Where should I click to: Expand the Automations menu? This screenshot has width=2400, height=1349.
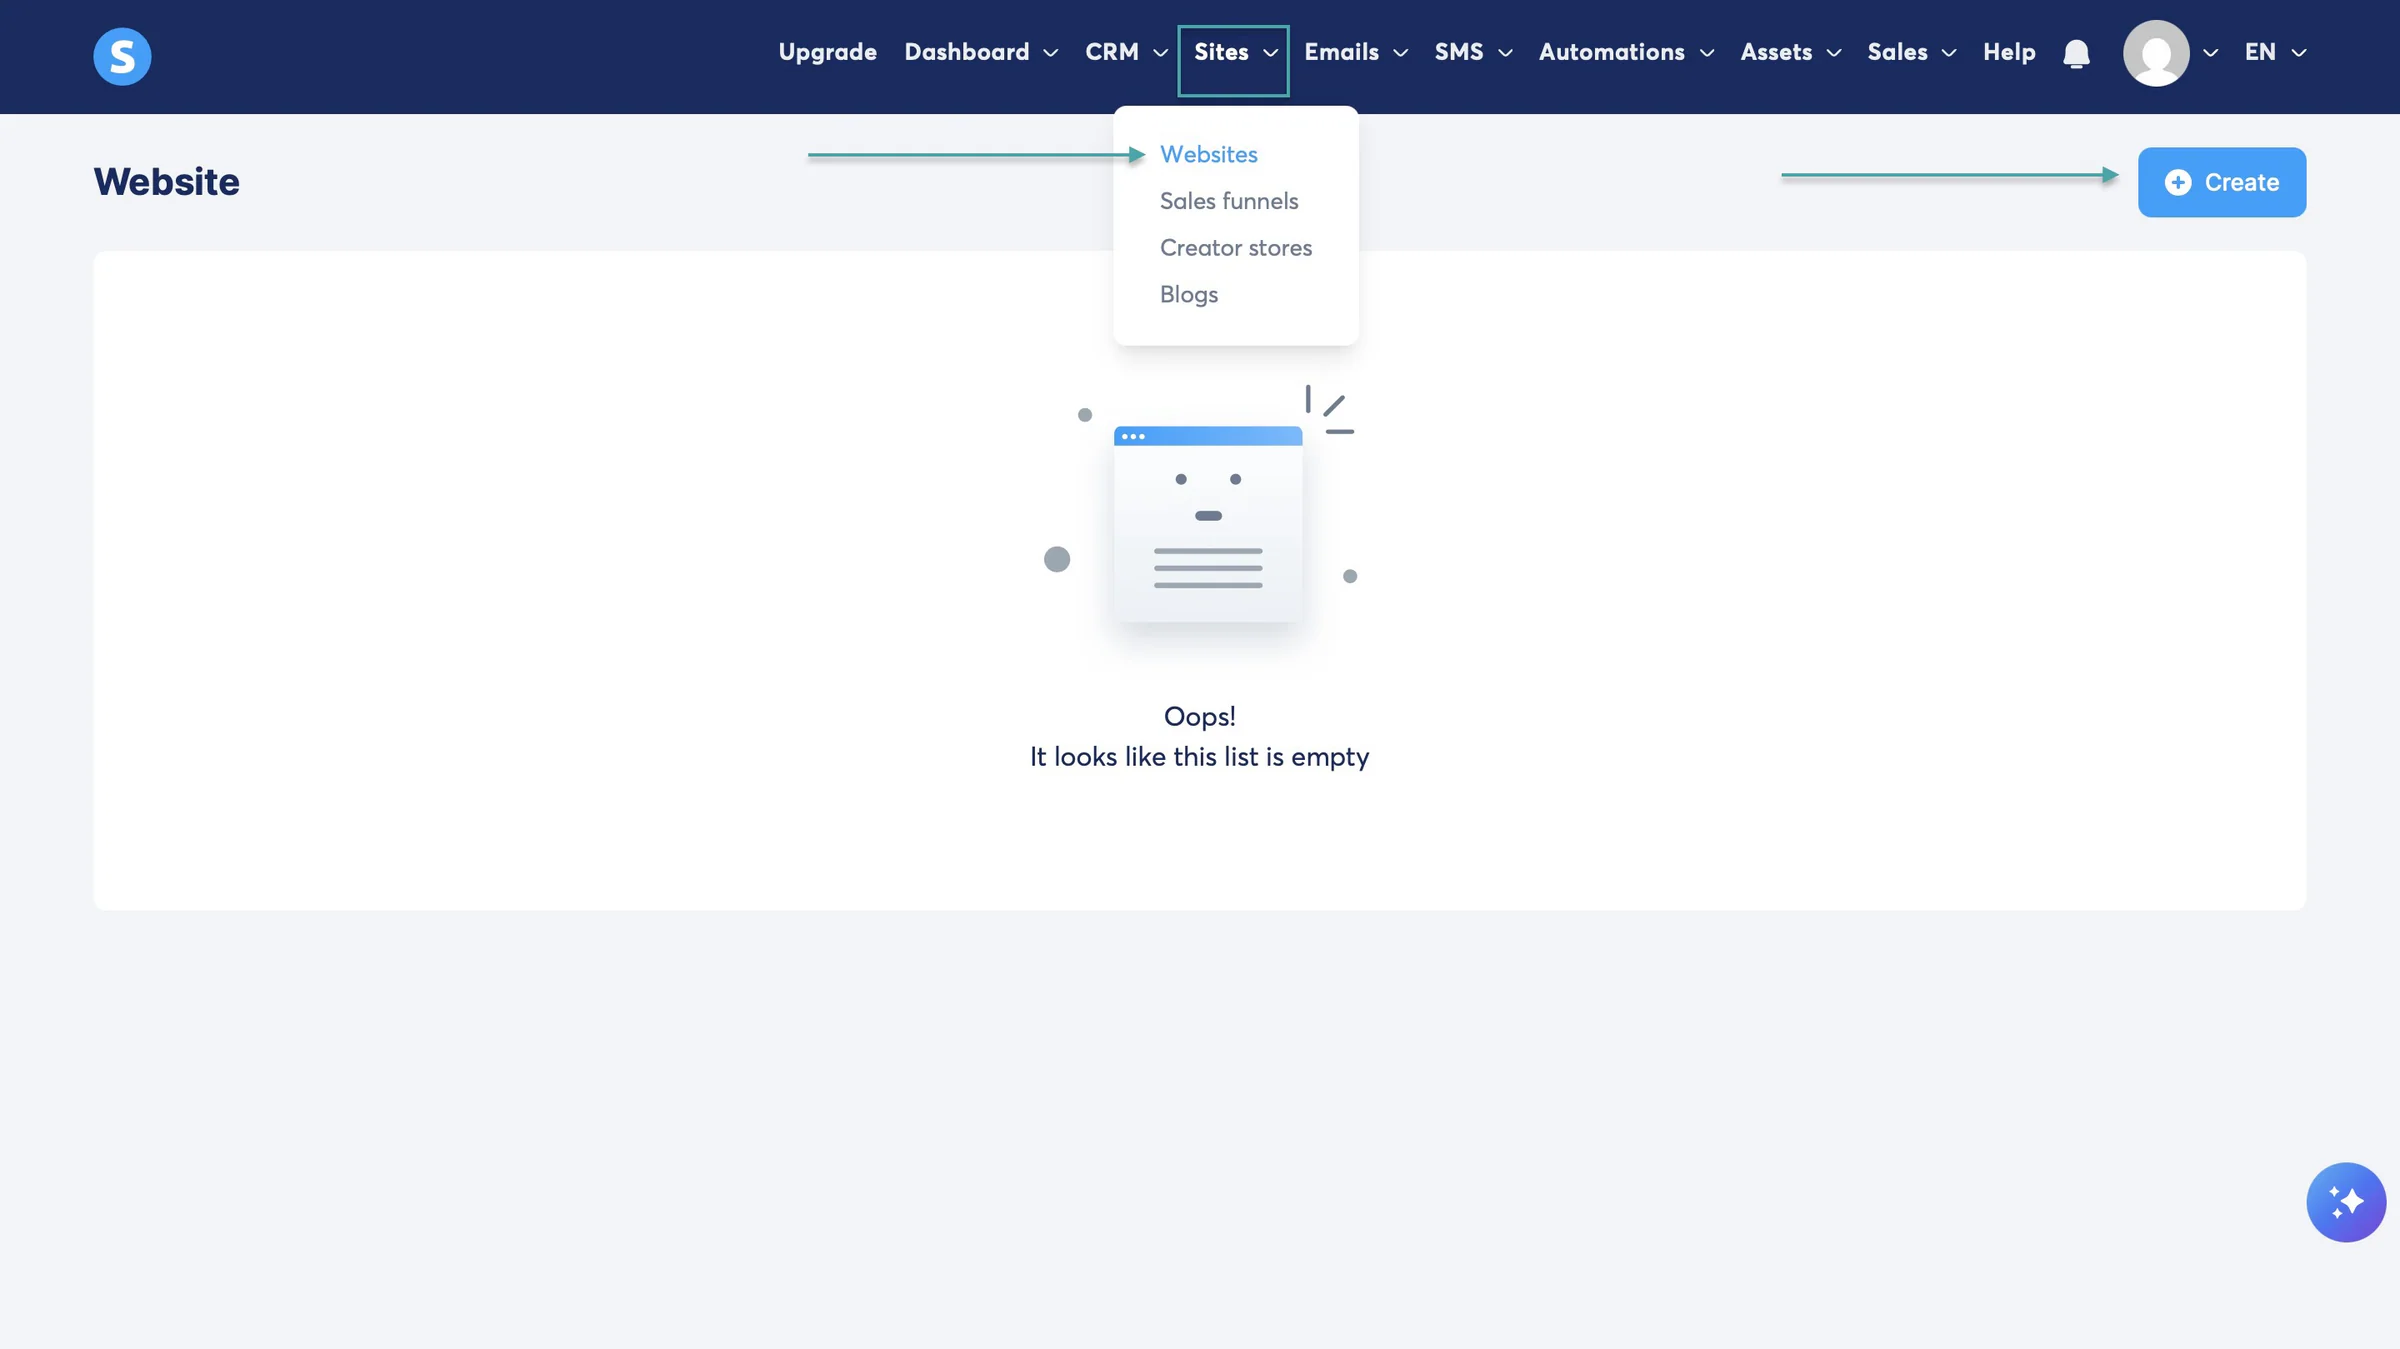coord(1626,52)
